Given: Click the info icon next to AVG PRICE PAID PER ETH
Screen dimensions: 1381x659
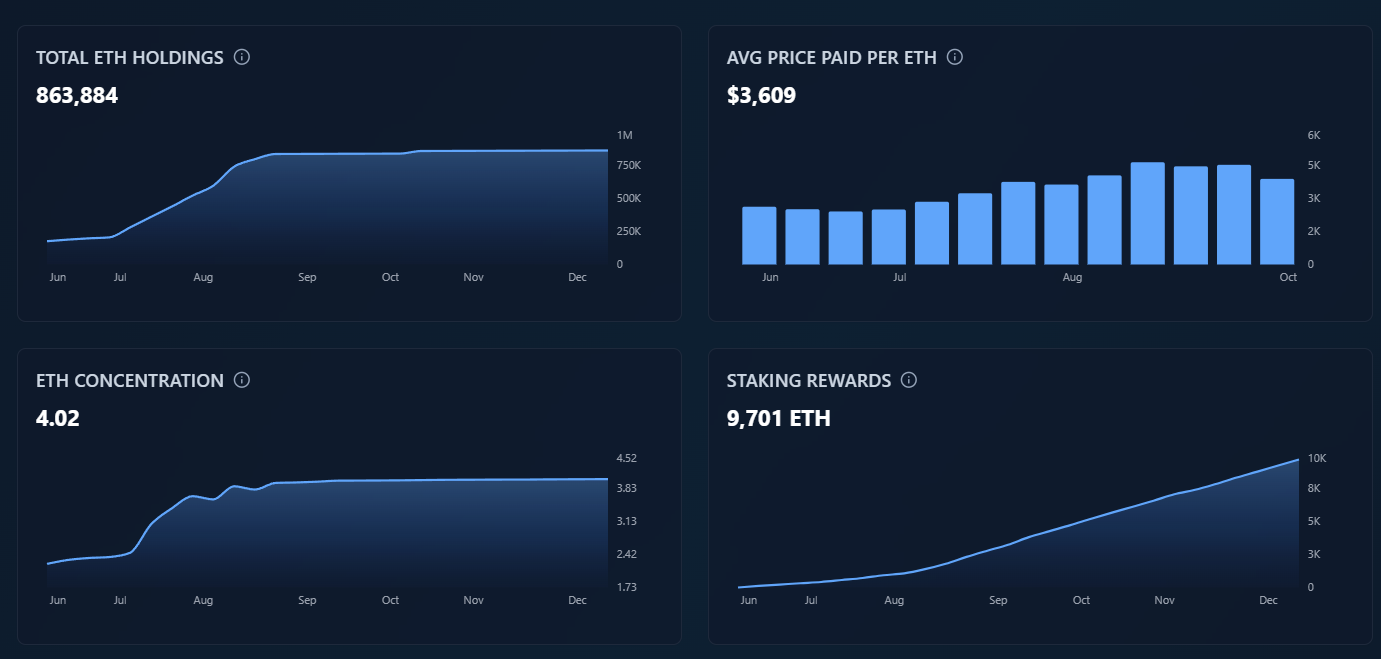Looking at the screenshot, I should click(954, 57).
